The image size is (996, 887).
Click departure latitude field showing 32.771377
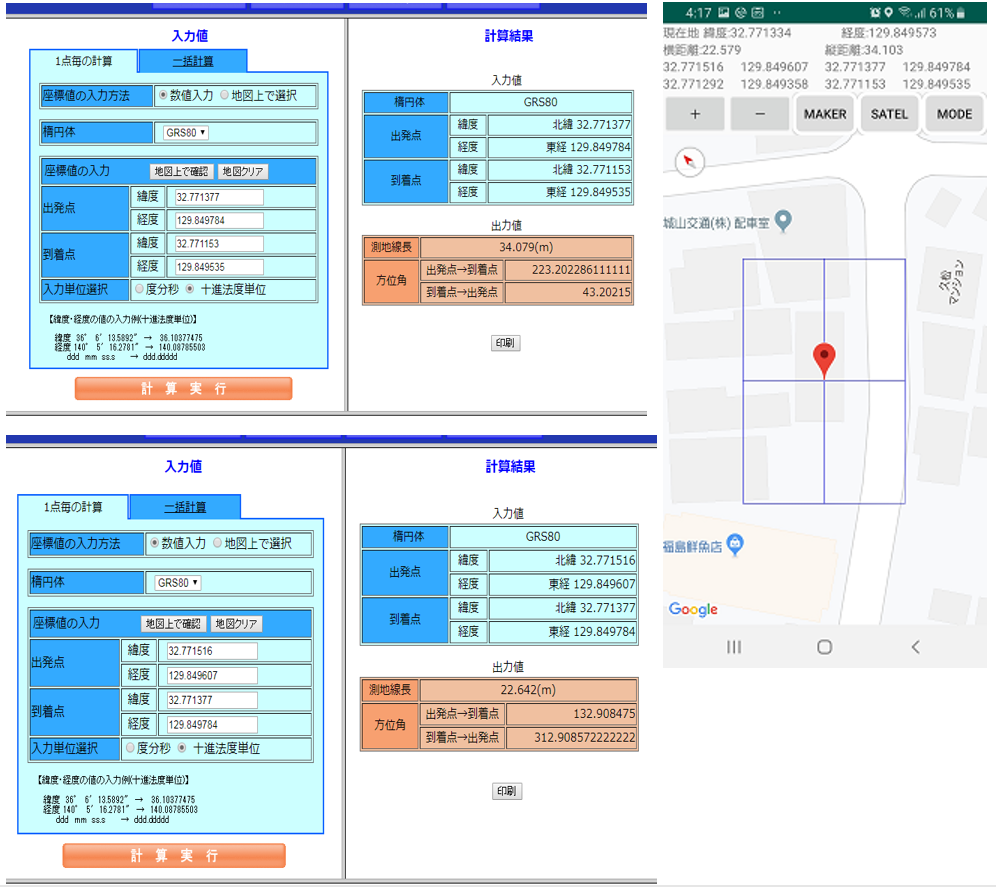pos(218,198)
